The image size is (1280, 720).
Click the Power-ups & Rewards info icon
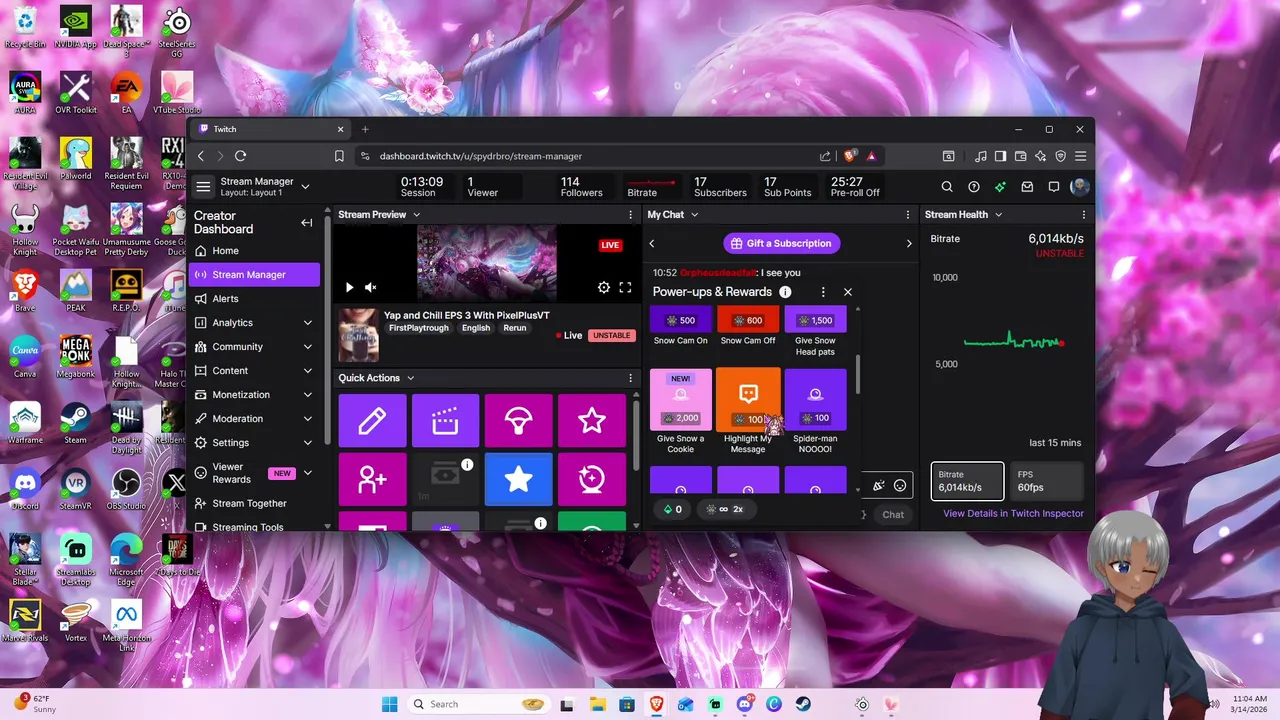click(785, 292)
